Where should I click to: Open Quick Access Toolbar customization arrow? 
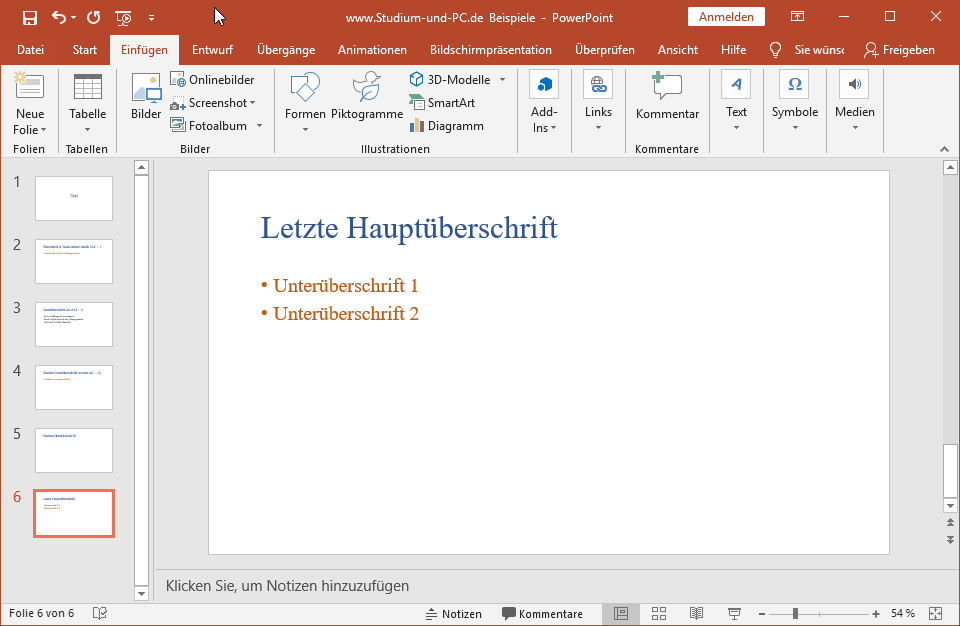pos(151,18)
